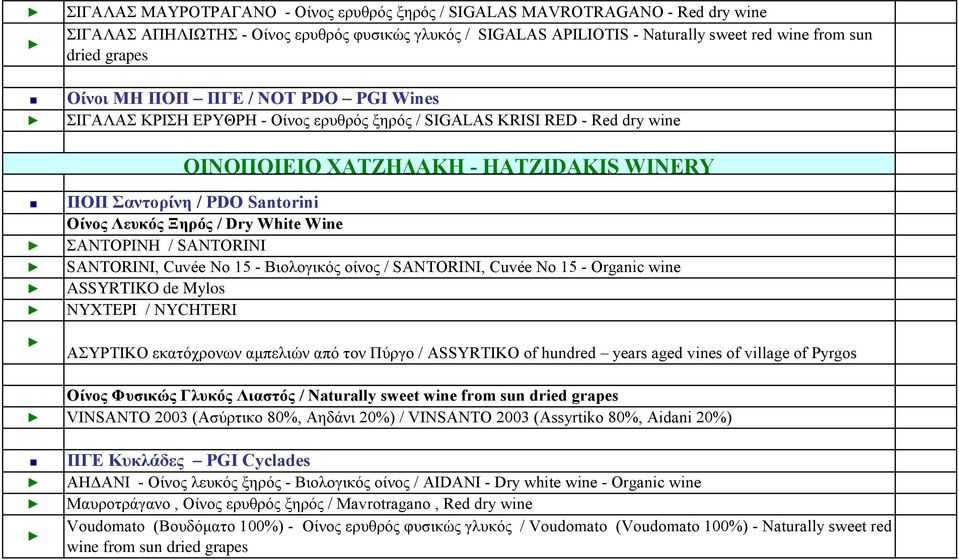Click the green arrow bullet beside NYCHTERI
Viewport: 959px width, 560px height.
pos(34,310)
